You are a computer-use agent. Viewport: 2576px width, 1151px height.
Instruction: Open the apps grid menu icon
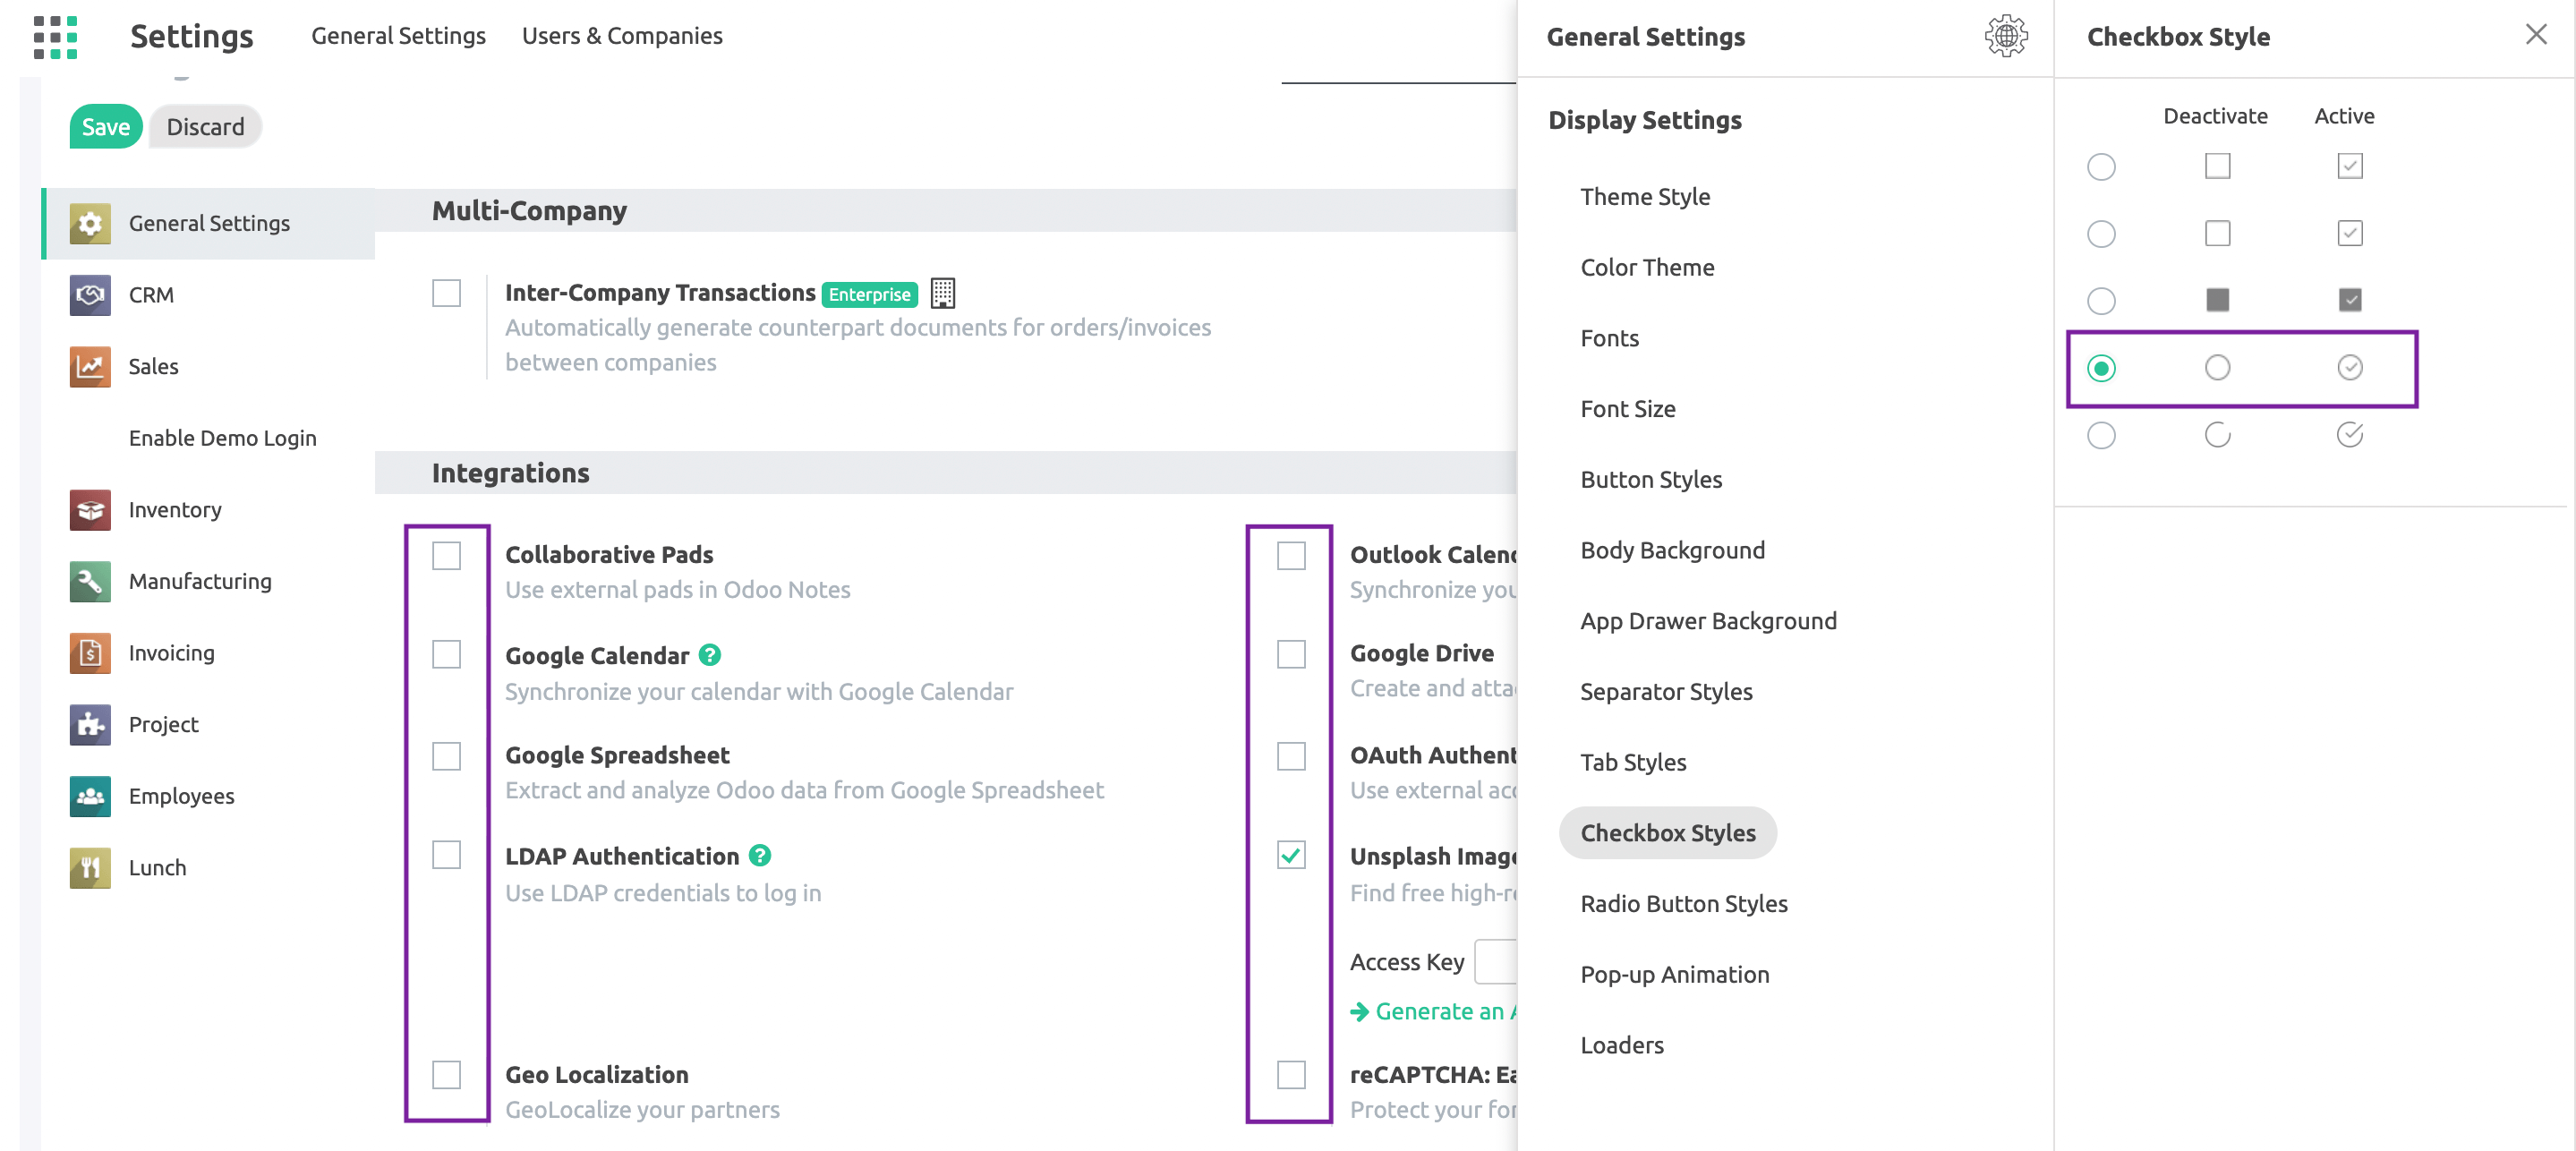tap(55, 36)
